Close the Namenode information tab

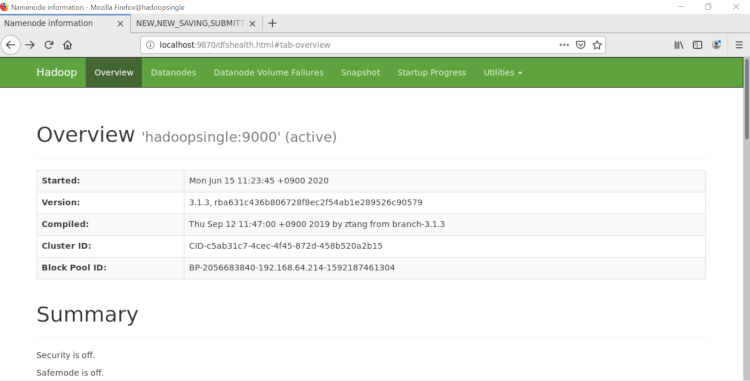[120, 23]
